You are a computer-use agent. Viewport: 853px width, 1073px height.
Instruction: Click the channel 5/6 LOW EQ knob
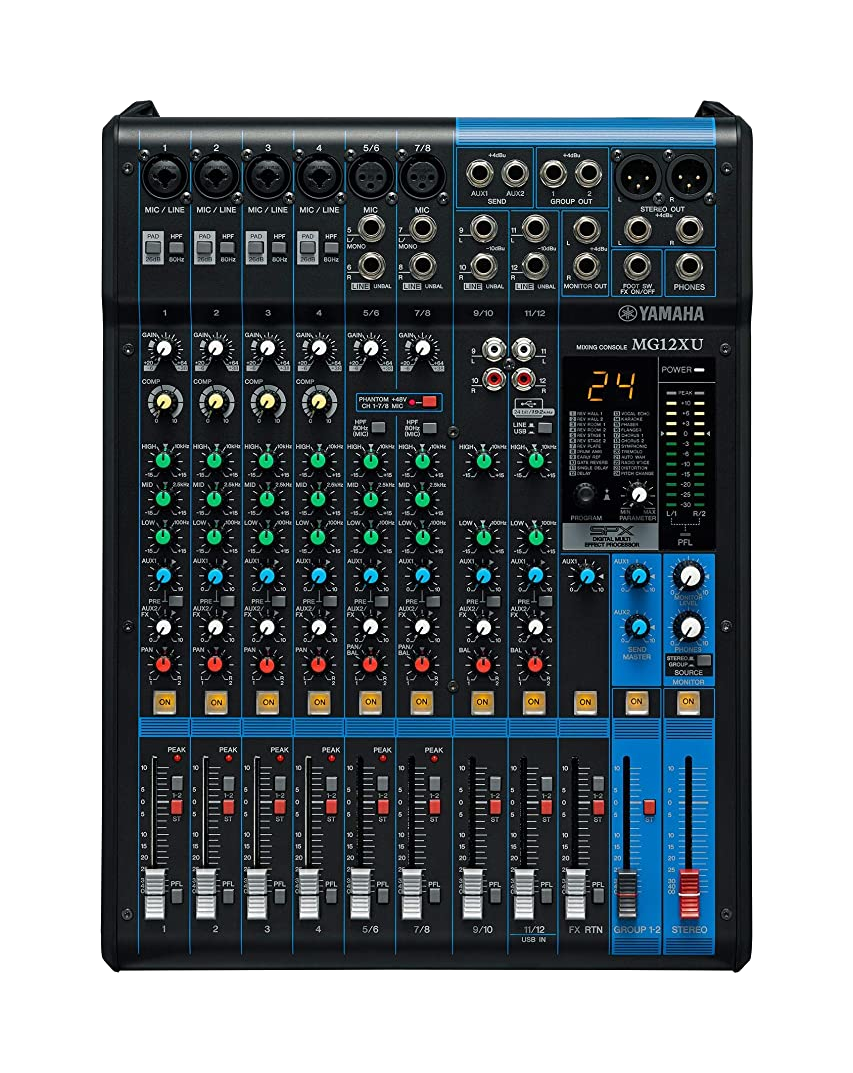(370, 537)
